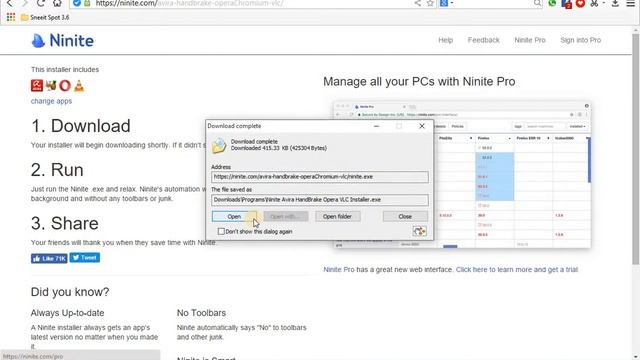Click the bottom-right icon in download dialog
640x360 pixels.
click(x=420, y=231)
